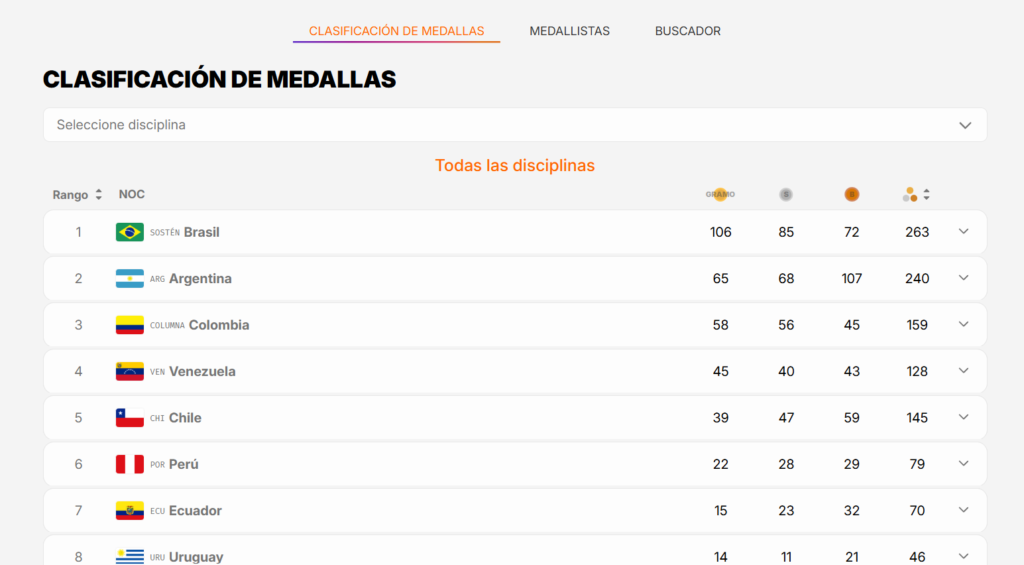
Task: Click the Uruguay country name
Action: point(196,557)
